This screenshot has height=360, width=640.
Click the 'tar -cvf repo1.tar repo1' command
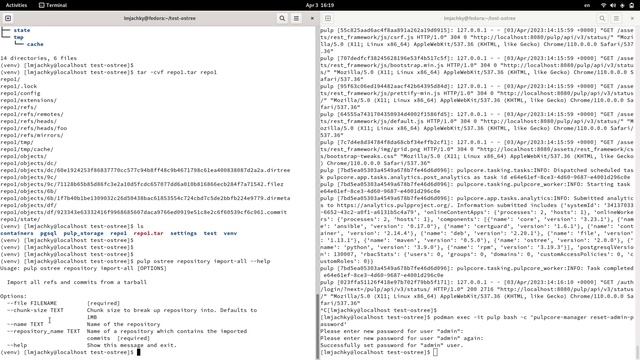[177, 72]
